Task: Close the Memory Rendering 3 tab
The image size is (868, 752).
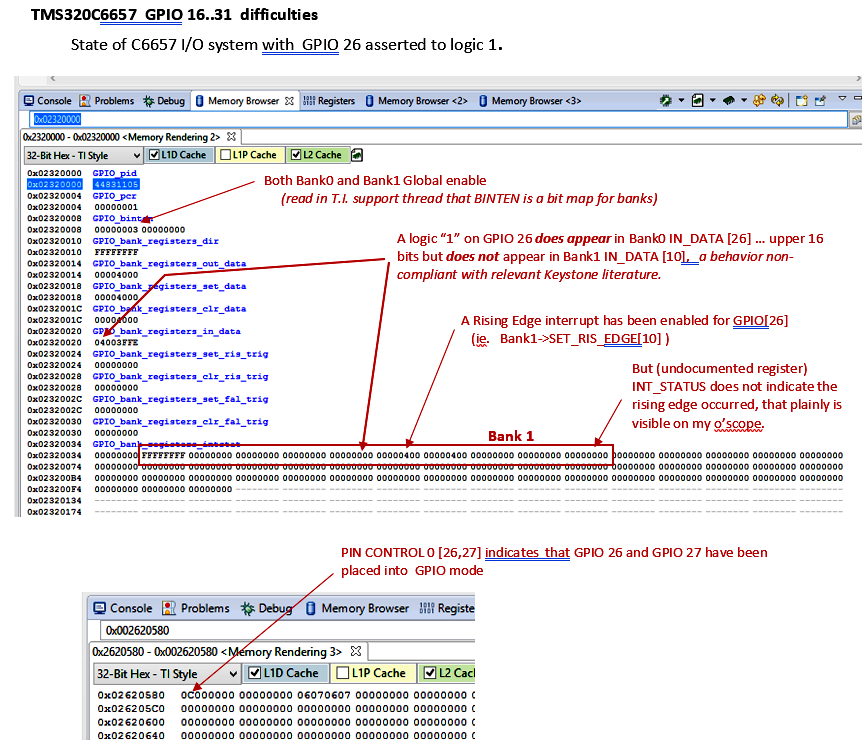Action: pos(356,651)
